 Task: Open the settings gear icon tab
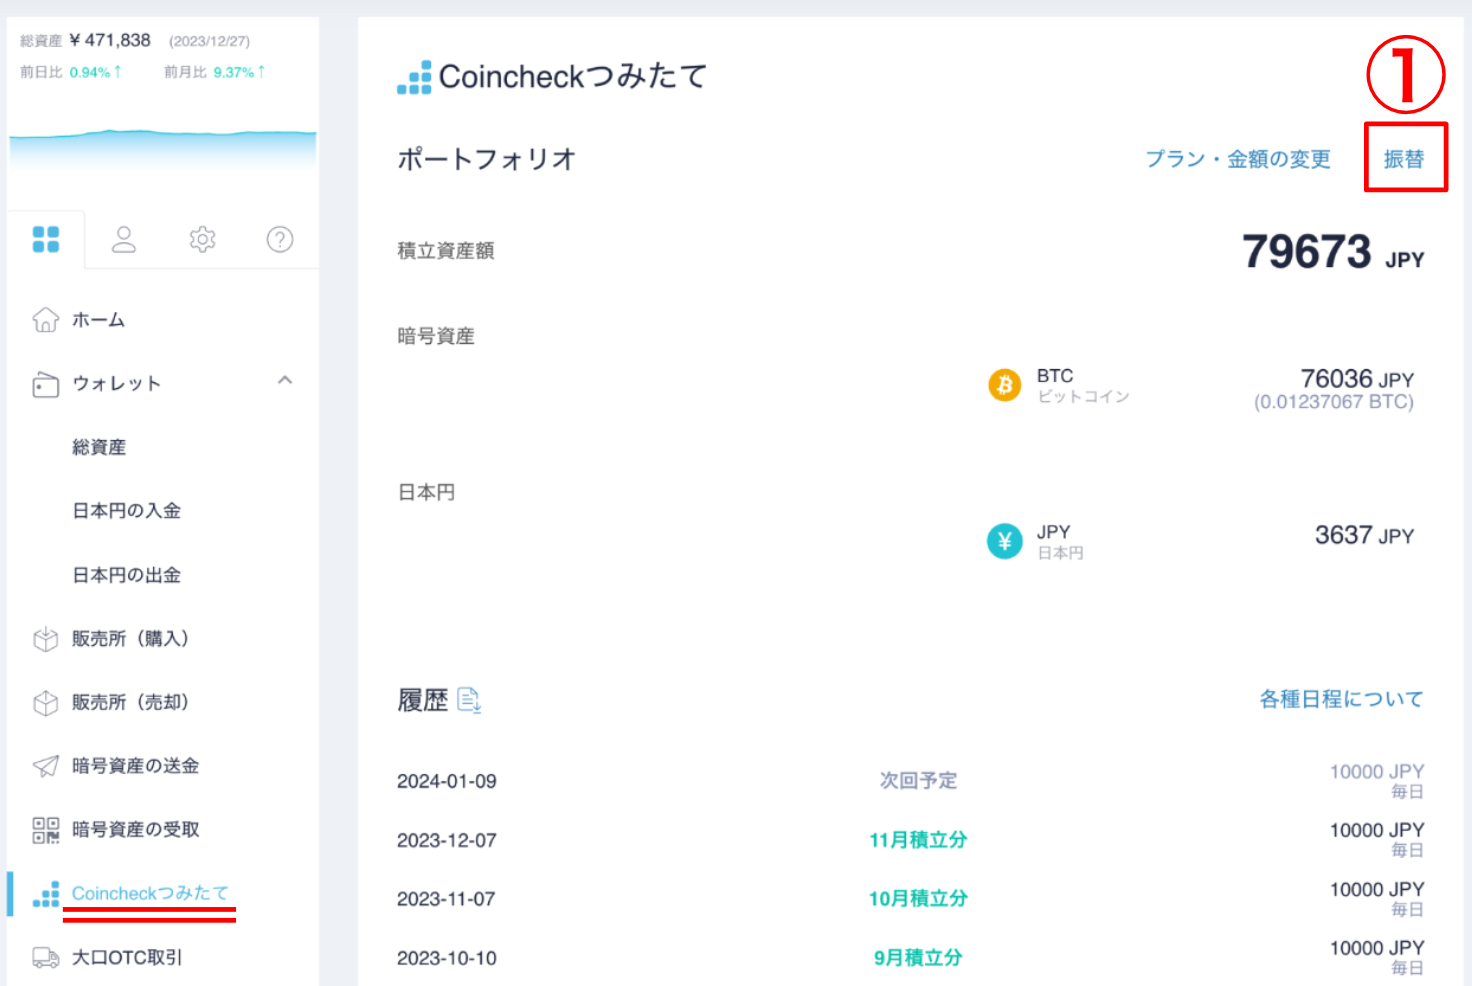(x=203, y=239)
